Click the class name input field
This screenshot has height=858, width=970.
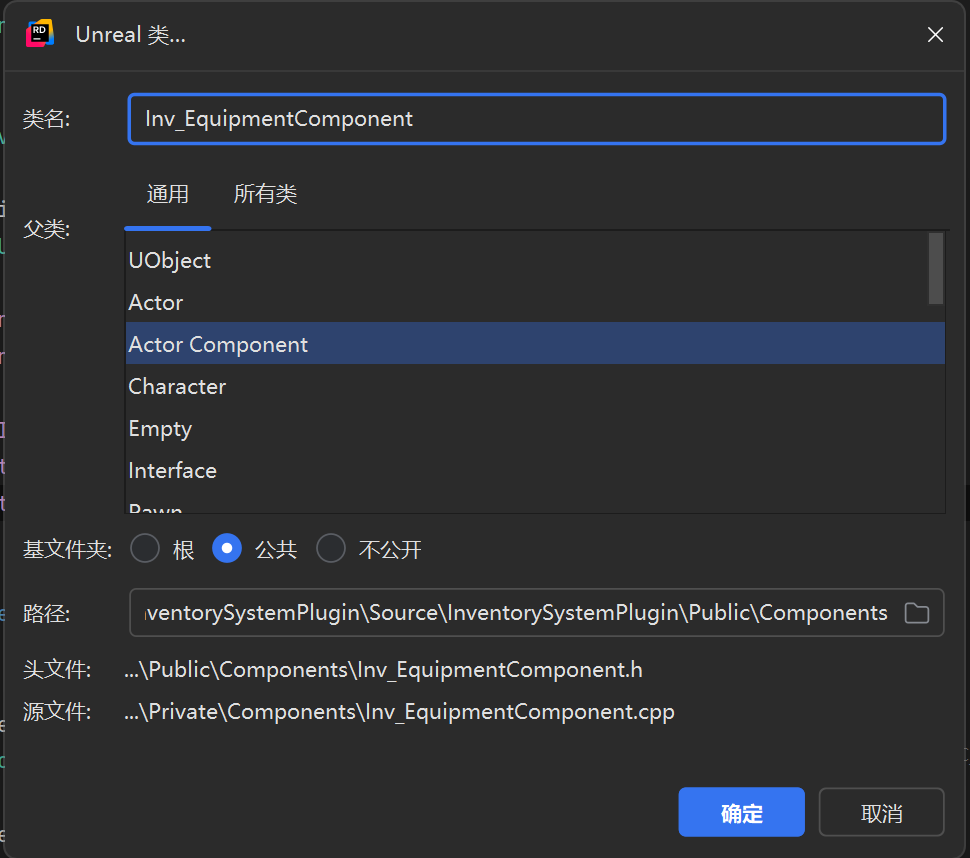coord(536,119)
